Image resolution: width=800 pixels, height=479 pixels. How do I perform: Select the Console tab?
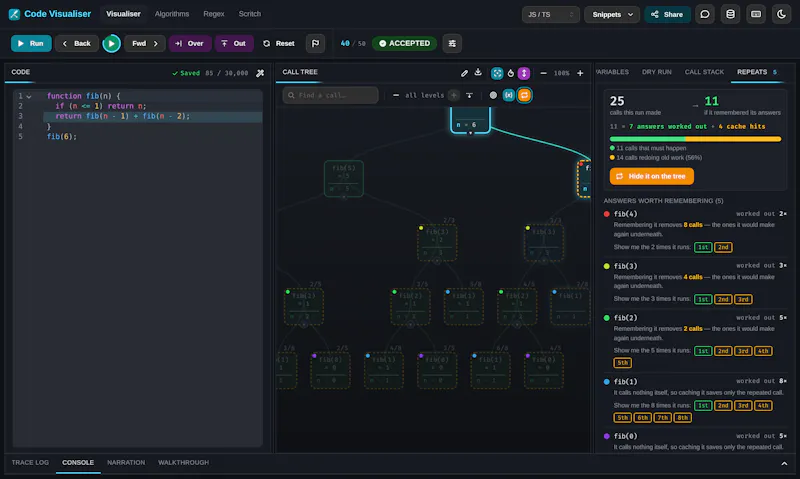click(78, 463)
